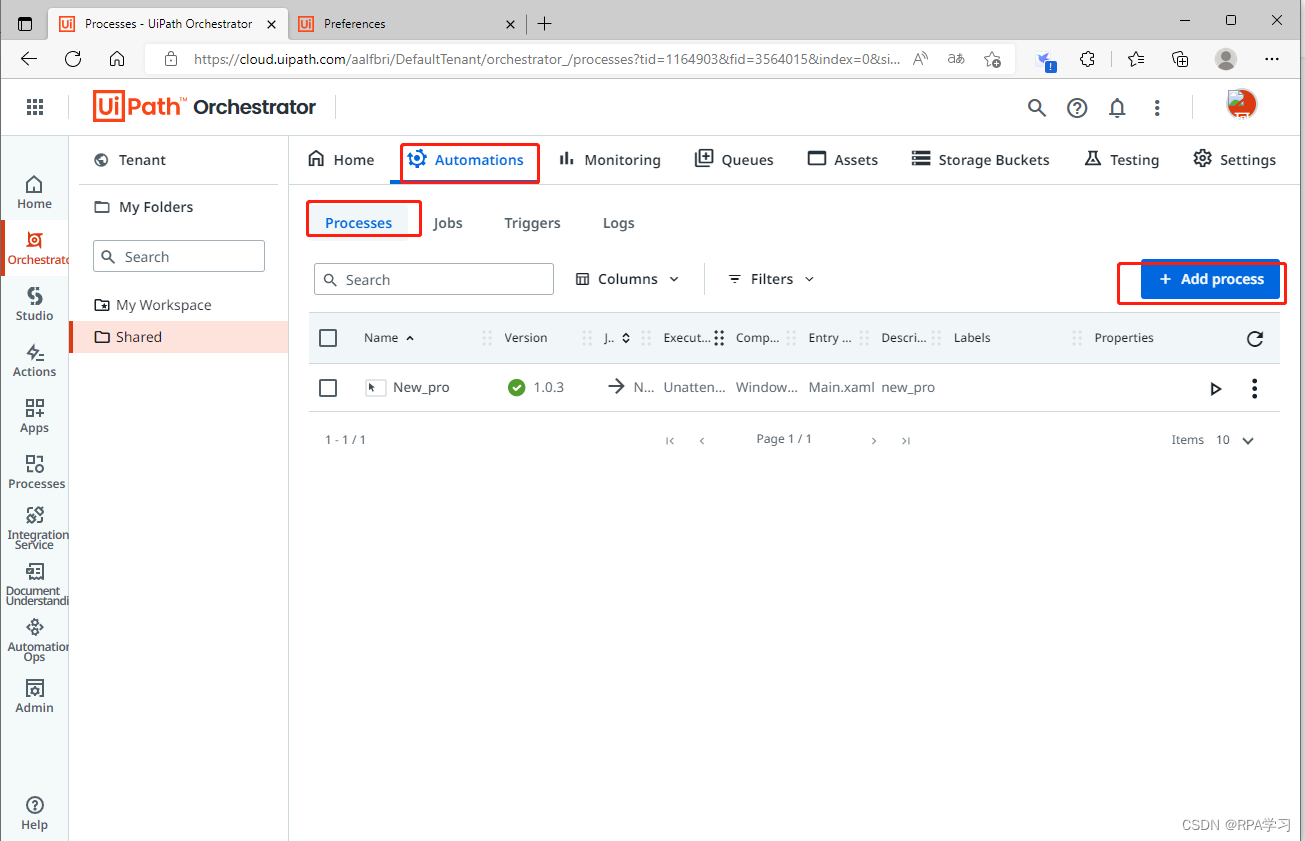Select the checkbox for New_pro
The image size is (1305, 841).
click(328, 388)
